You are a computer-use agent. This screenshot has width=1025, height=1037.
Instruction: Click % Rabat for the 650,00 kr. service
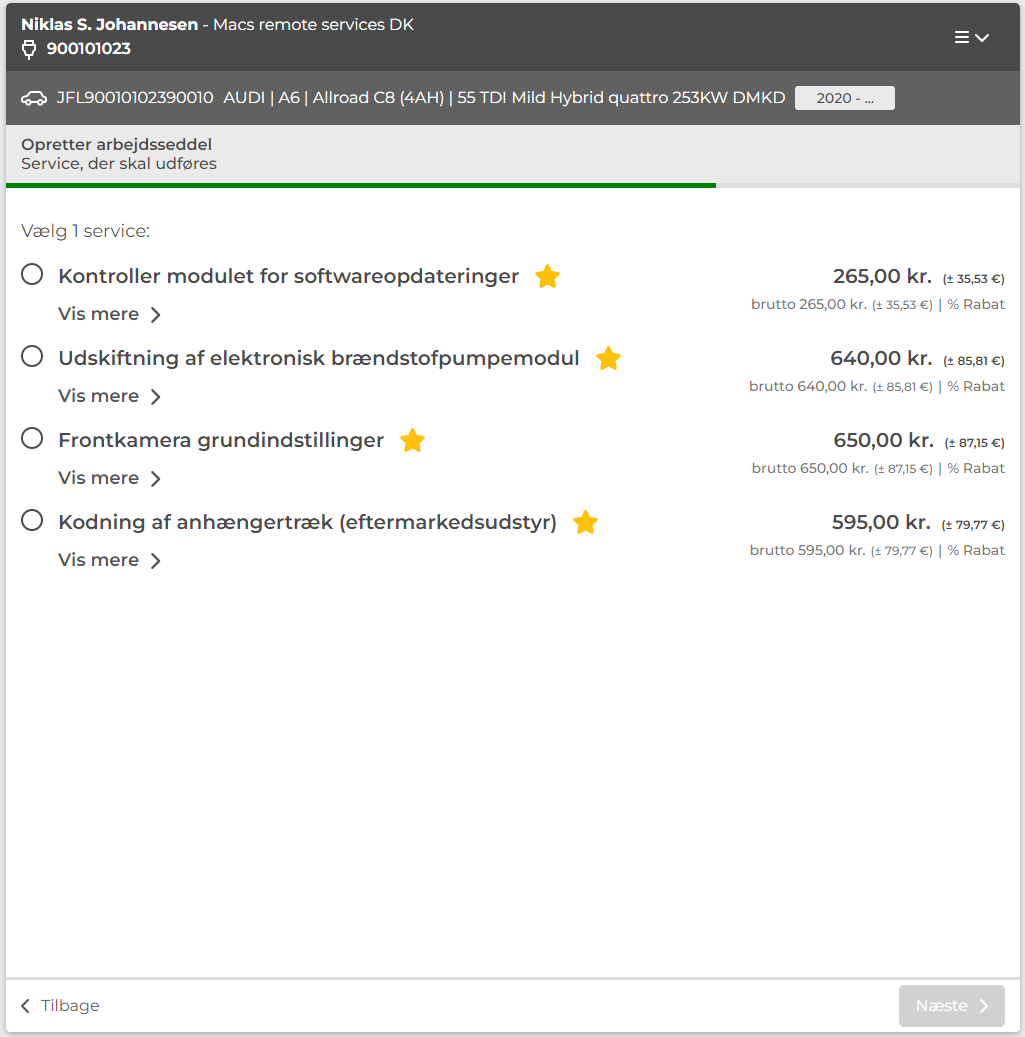pyautogui.click(x=976, y=469)
